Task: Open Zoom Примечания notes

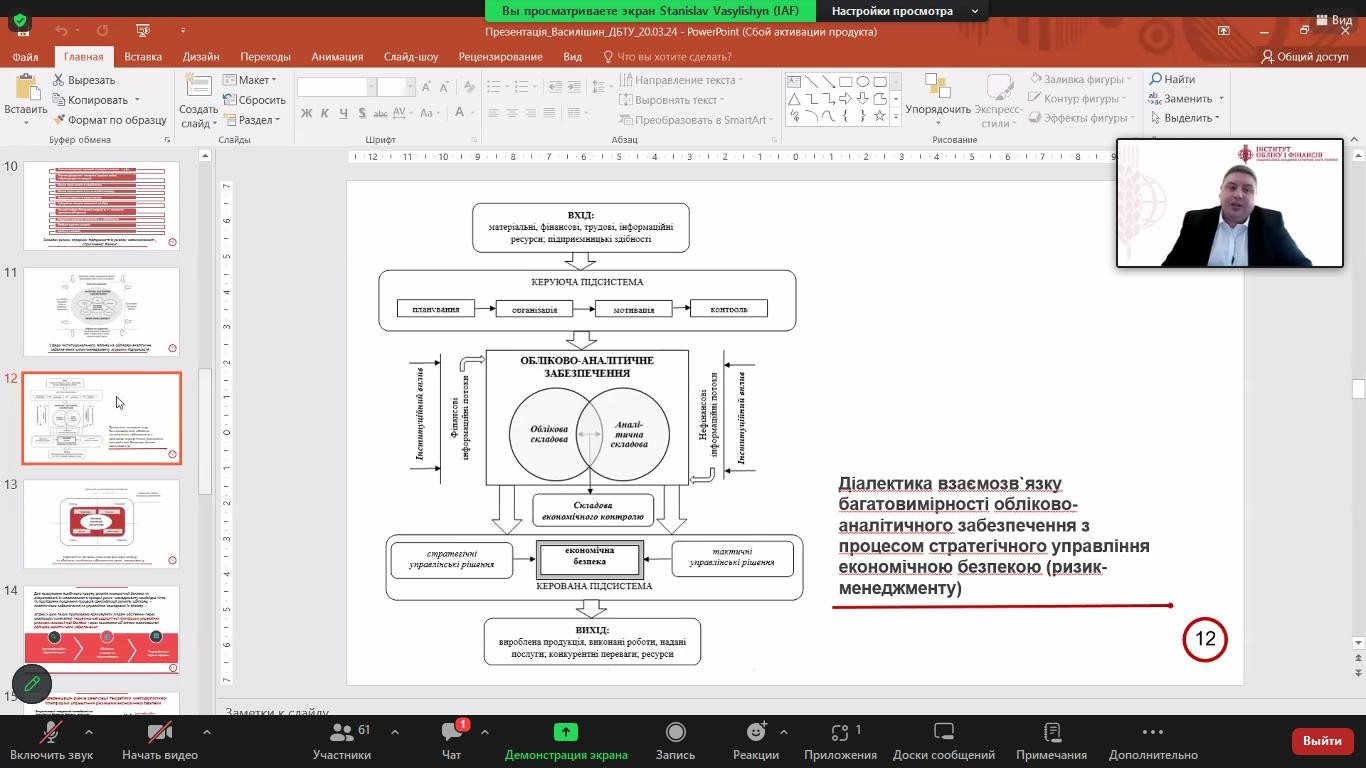Action: pyautogui.click(x=1051, y=741)
